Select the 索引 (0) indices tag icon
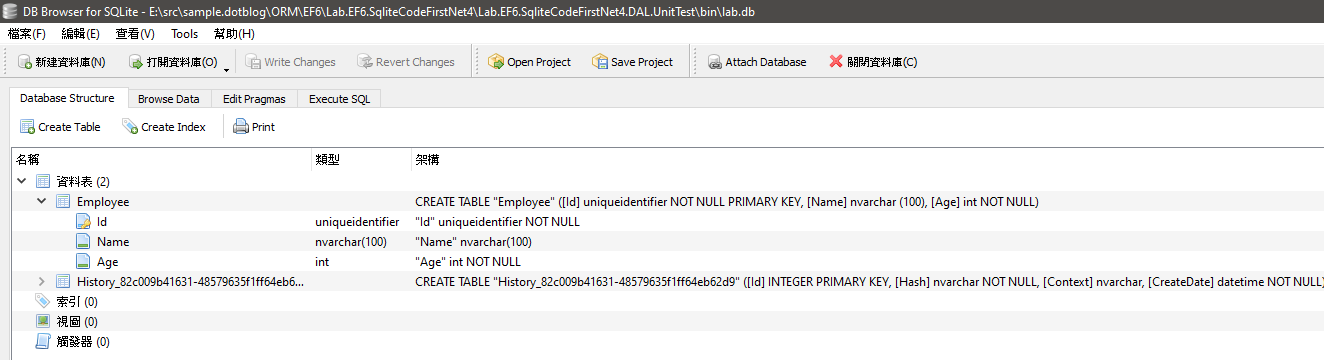The width and height of the screenshot is (1324, 360). point(43,302)
